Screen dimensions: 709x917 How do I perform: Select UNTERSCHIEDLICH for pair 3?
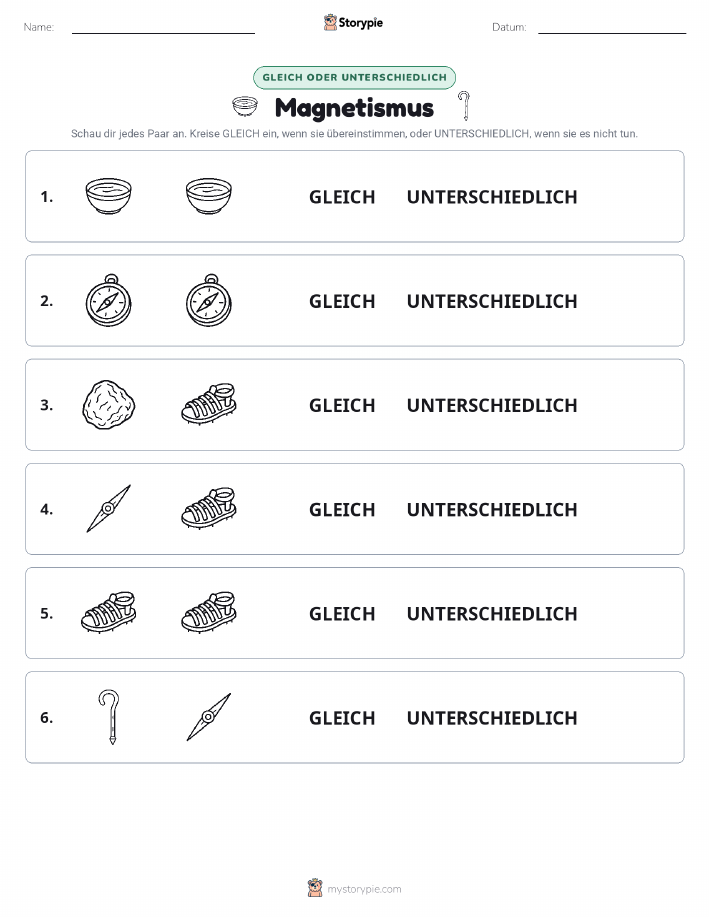[x=492, y=405]
